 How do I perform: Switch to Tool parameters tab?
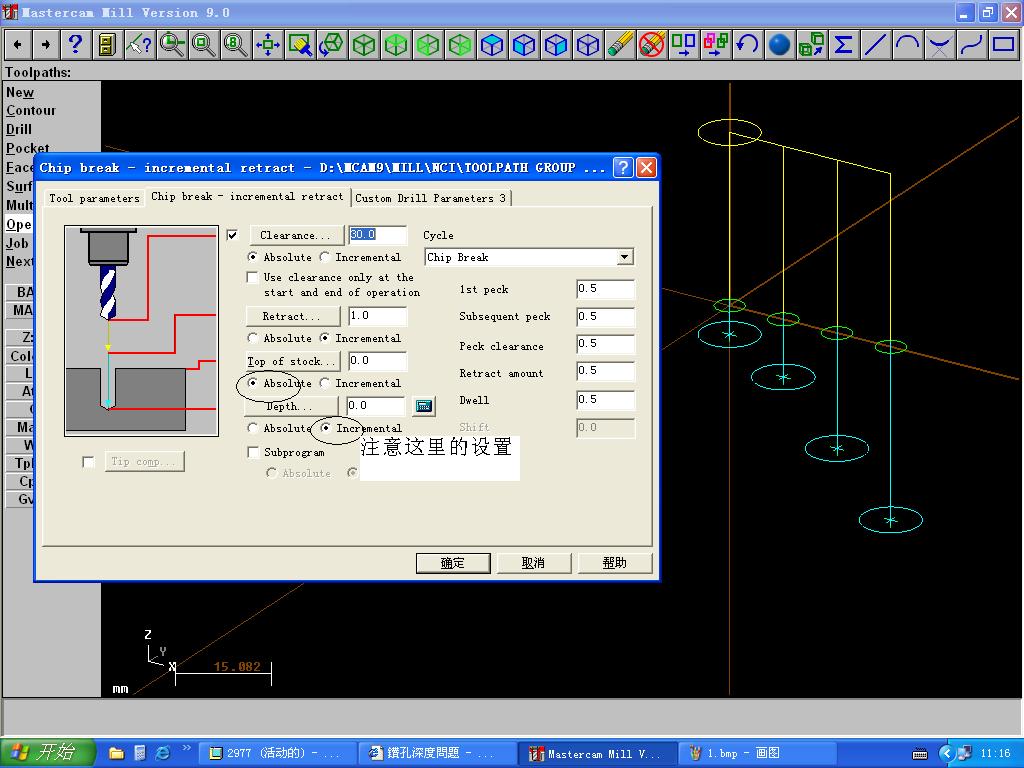coord(95,199)
